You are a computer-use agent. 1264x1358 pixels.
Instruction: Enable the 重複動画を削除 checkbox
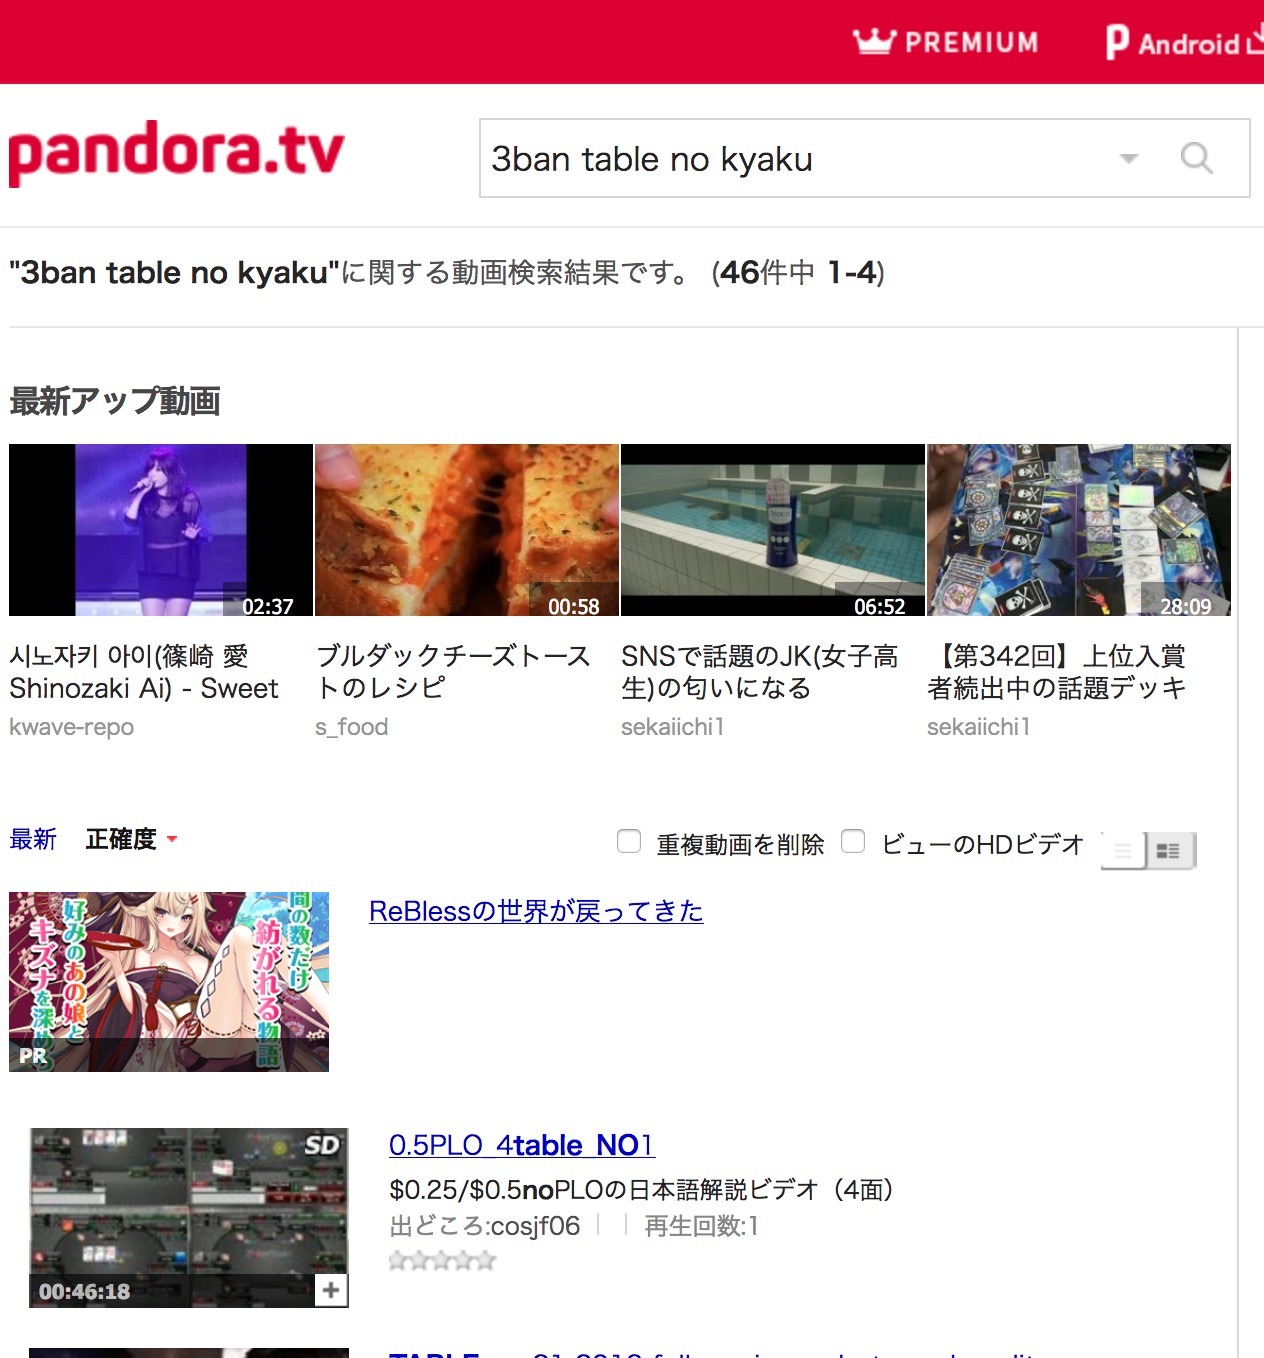pos(629,841)
